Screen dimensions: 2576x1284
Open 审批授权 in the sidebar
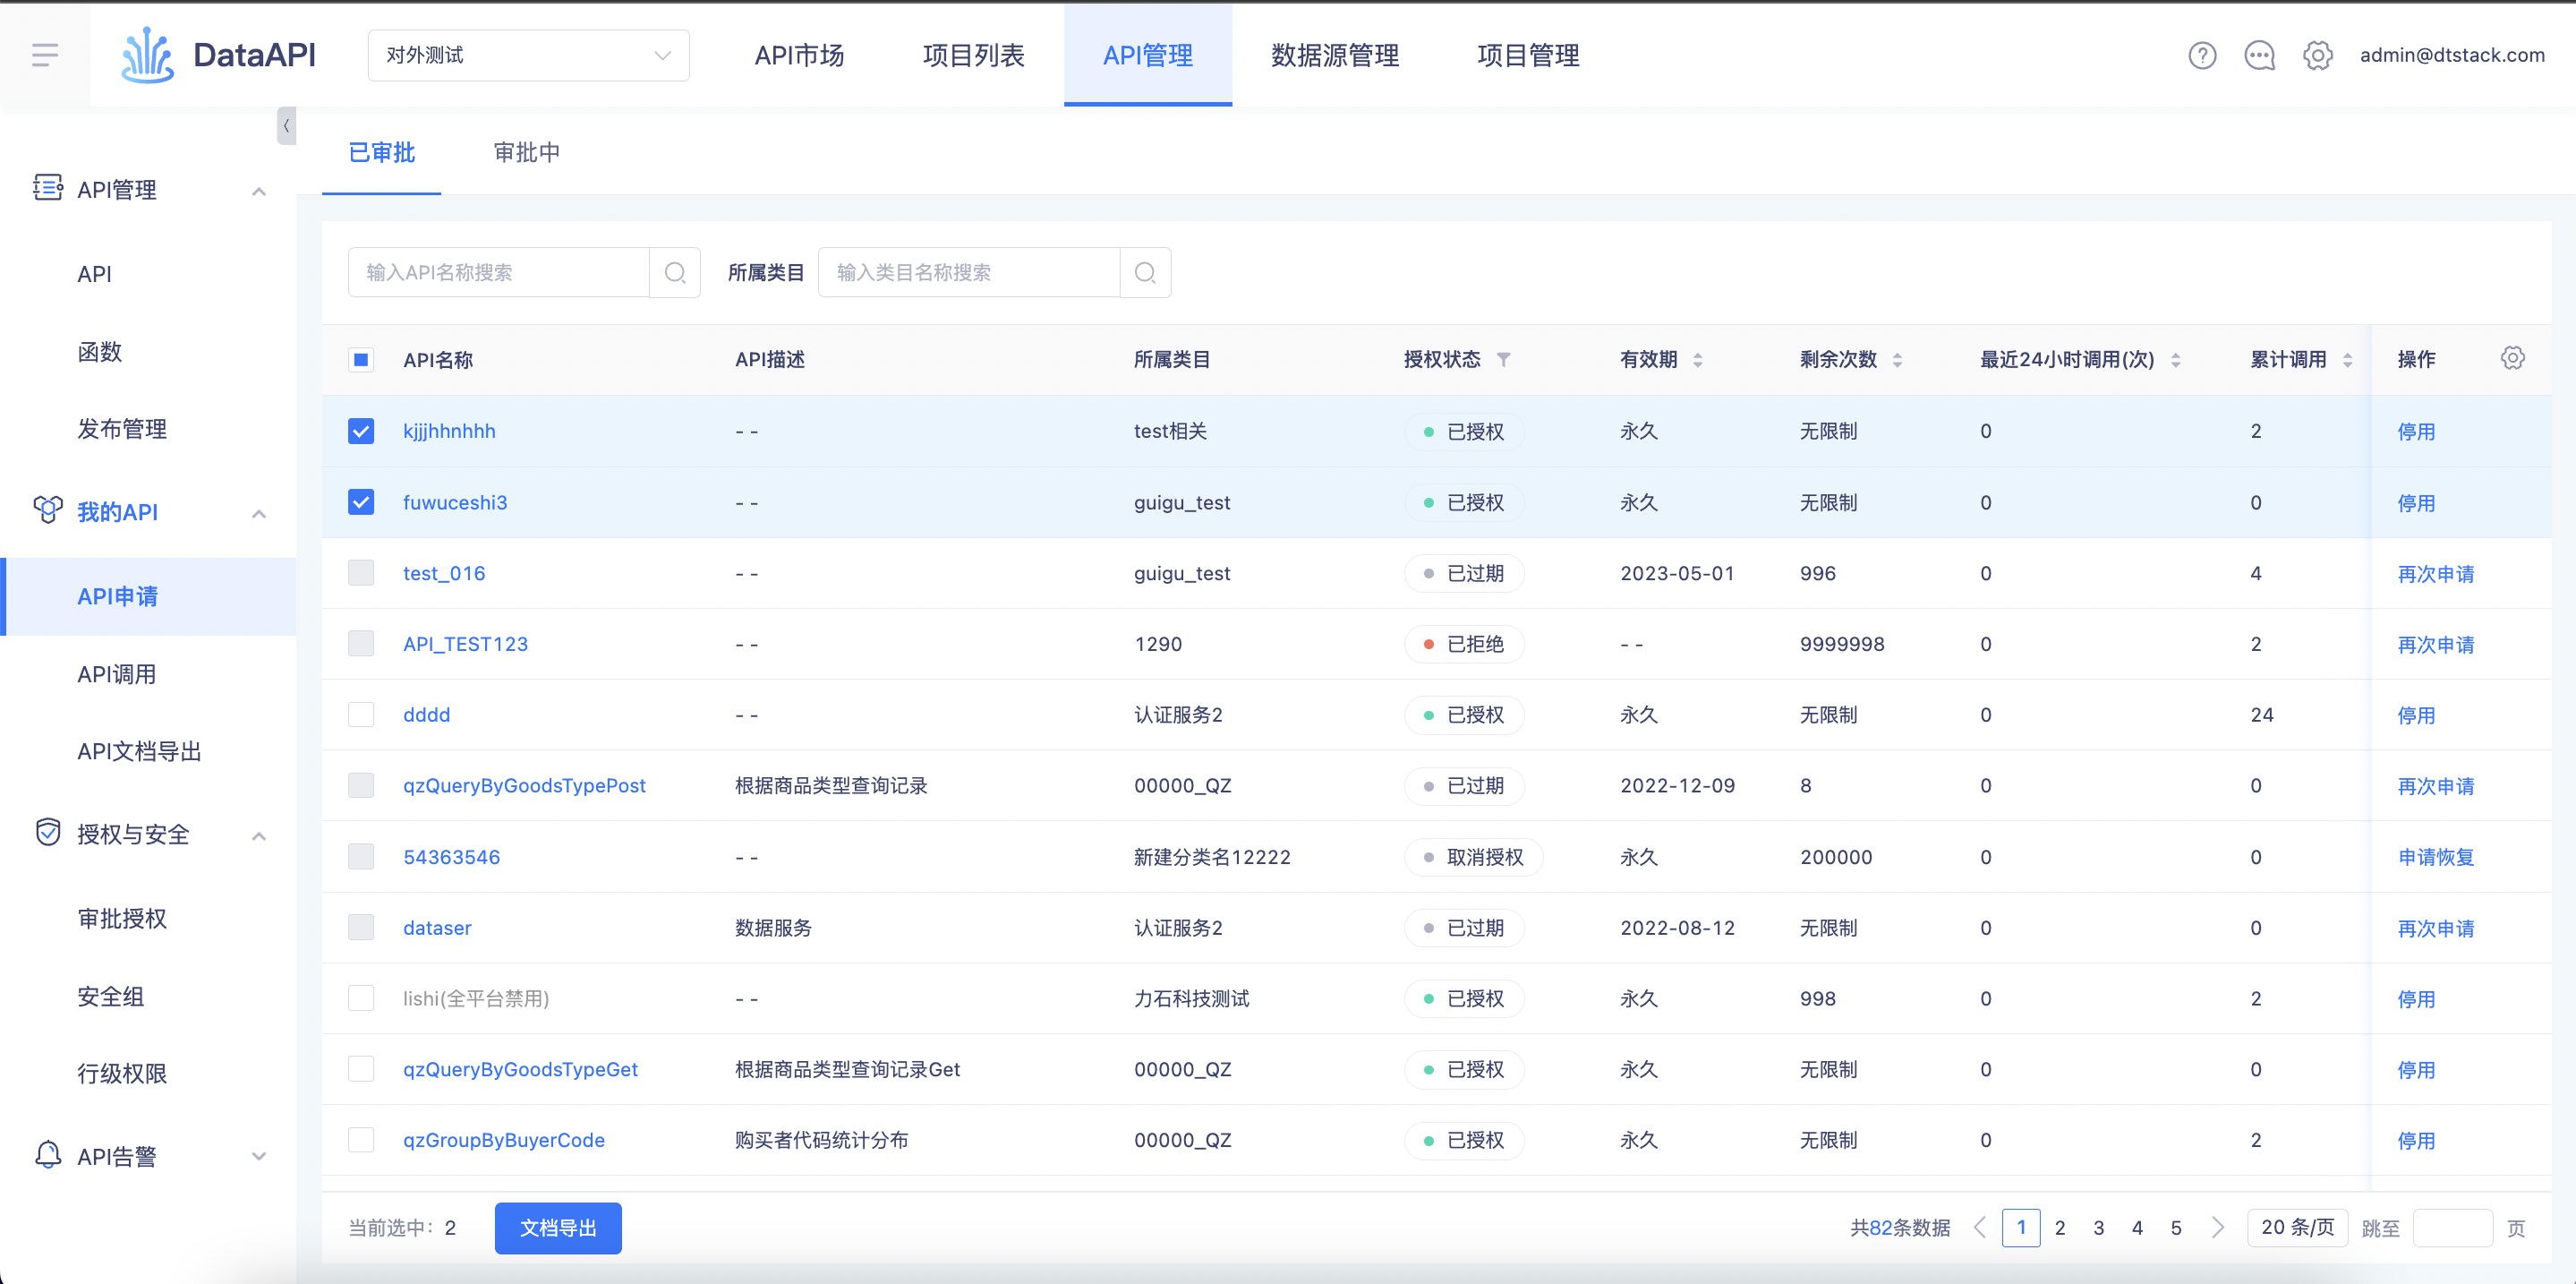click(x=122, y=918)
